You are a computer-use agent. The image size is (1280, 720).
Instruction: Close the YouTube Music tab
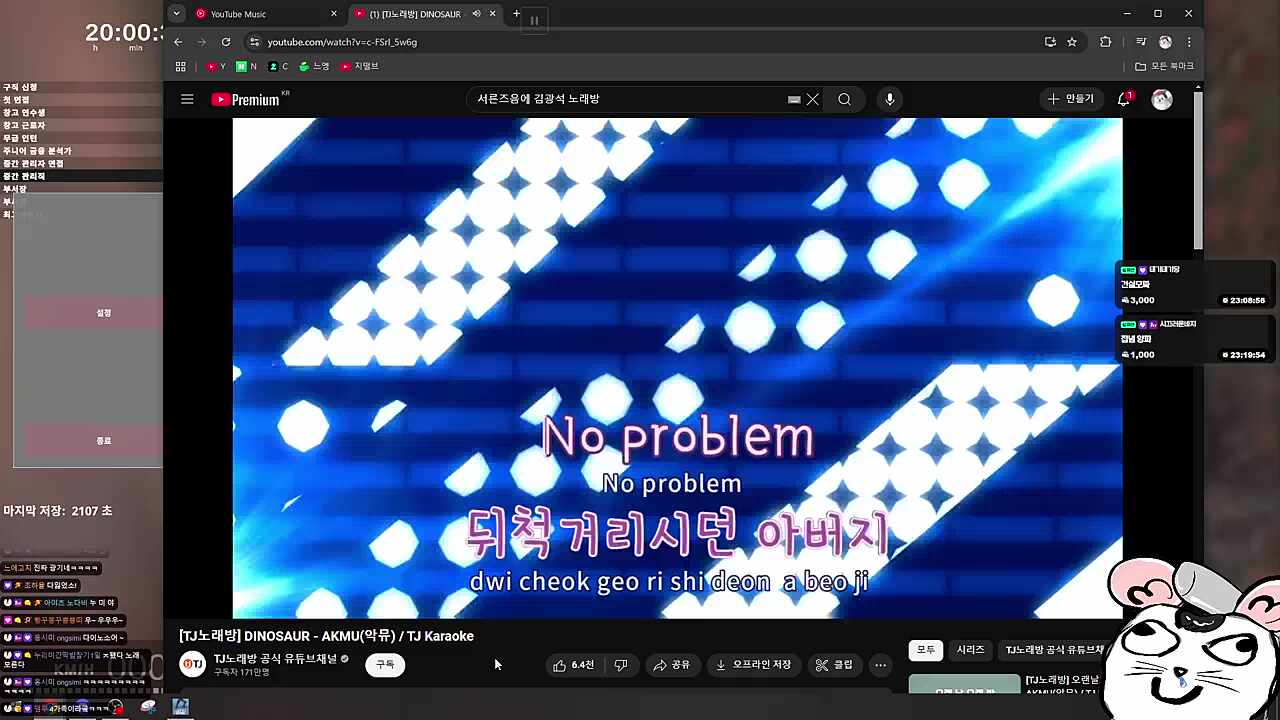coord(334,14)
